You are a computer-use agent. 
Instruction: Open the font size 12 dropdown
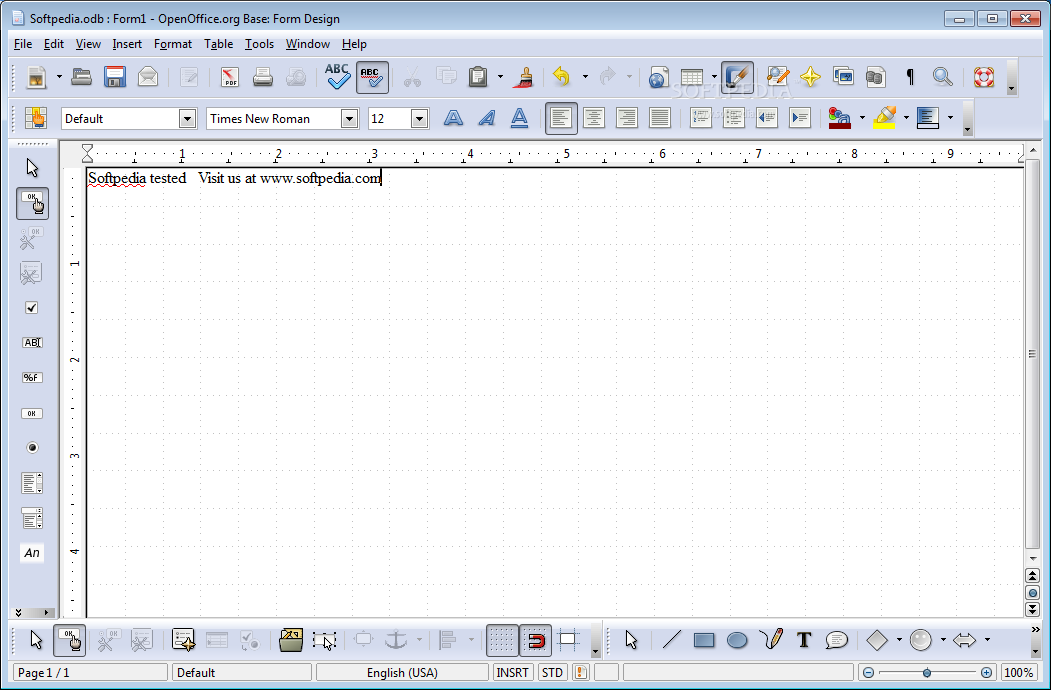tap(420, 119)
